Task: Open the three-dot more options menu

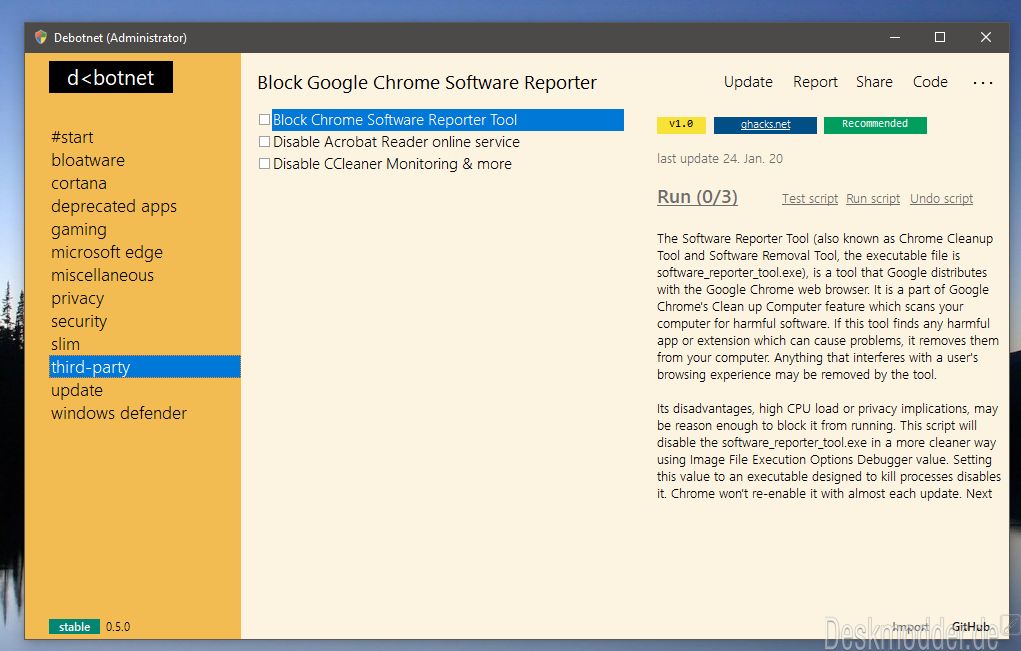Action: click(x=983, y=83)
